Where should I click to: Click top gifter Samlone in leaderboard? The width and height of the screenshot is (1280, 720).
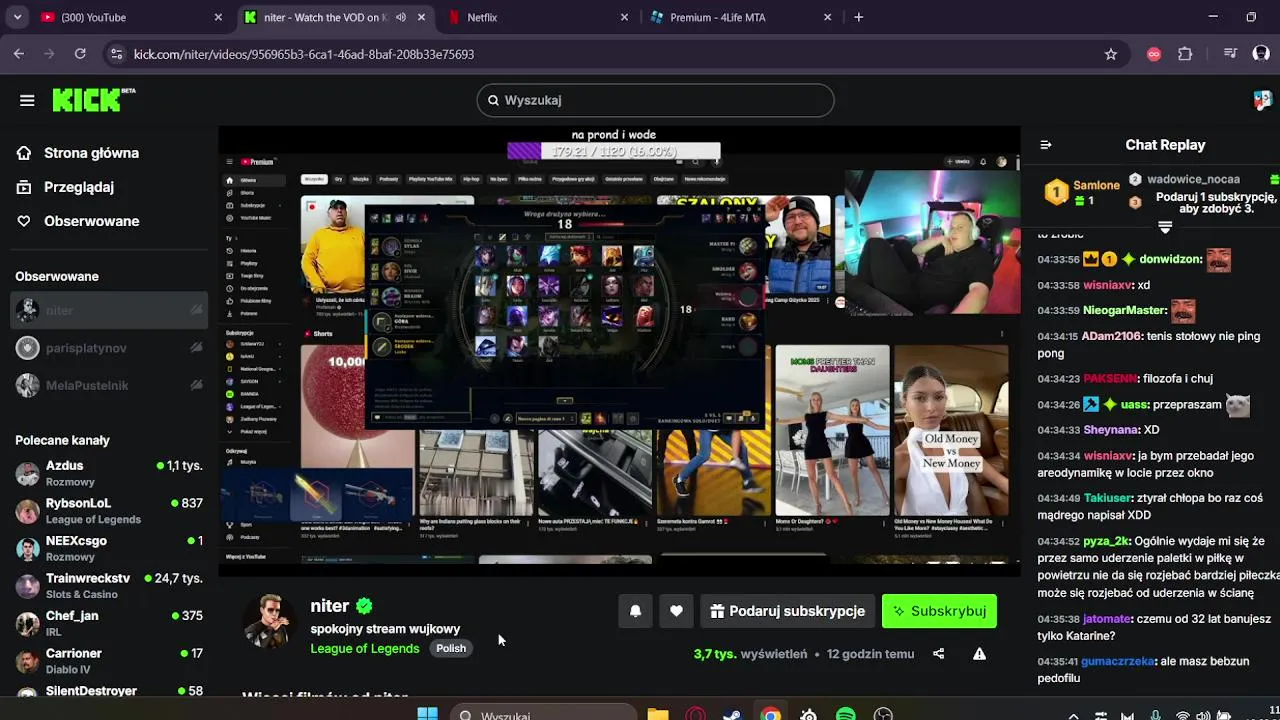click(1096, 185)
